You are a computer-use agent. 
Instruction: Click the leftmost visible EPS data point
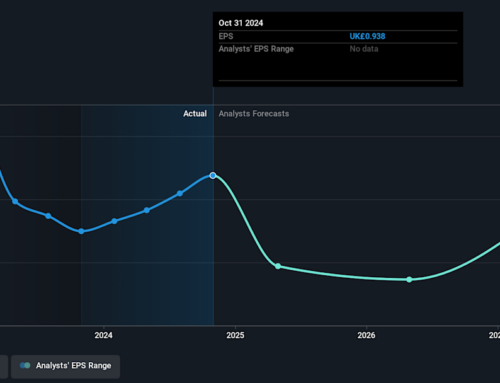pos(15,201)
